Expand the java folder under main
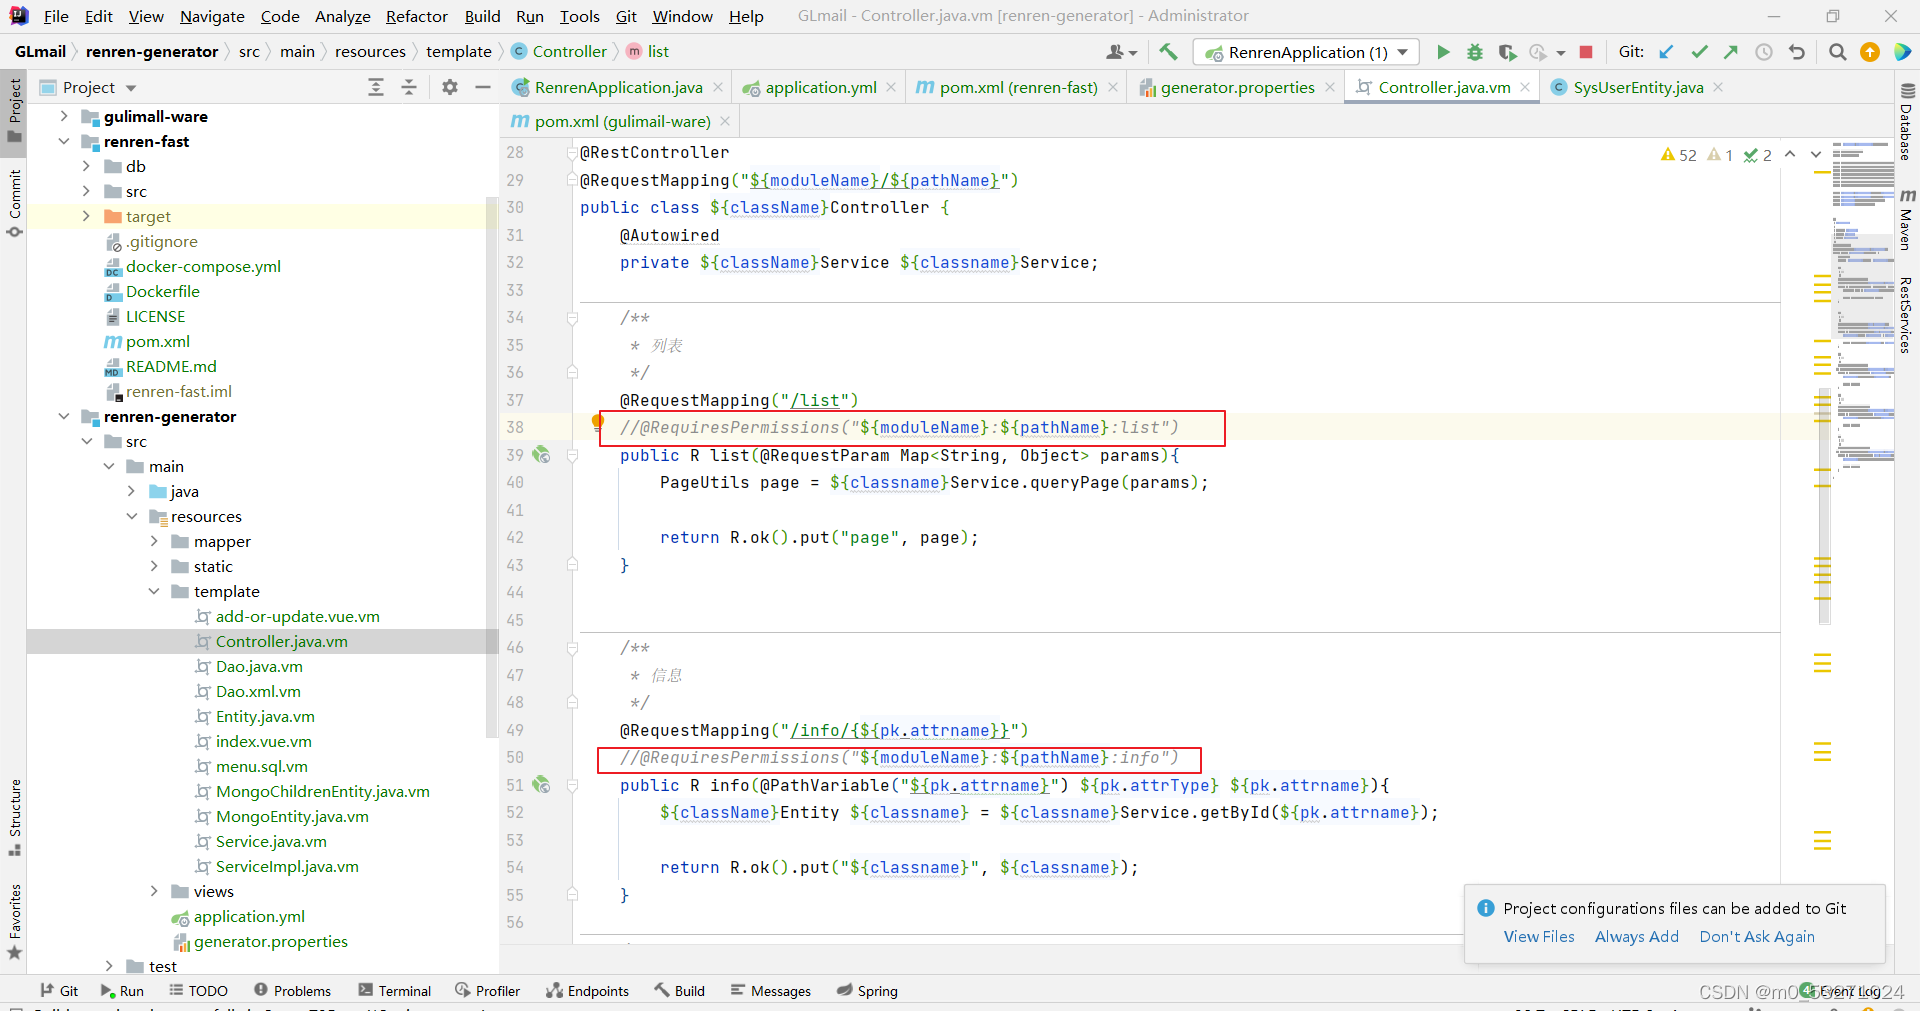1920x1011 pixels. [131, 492]
